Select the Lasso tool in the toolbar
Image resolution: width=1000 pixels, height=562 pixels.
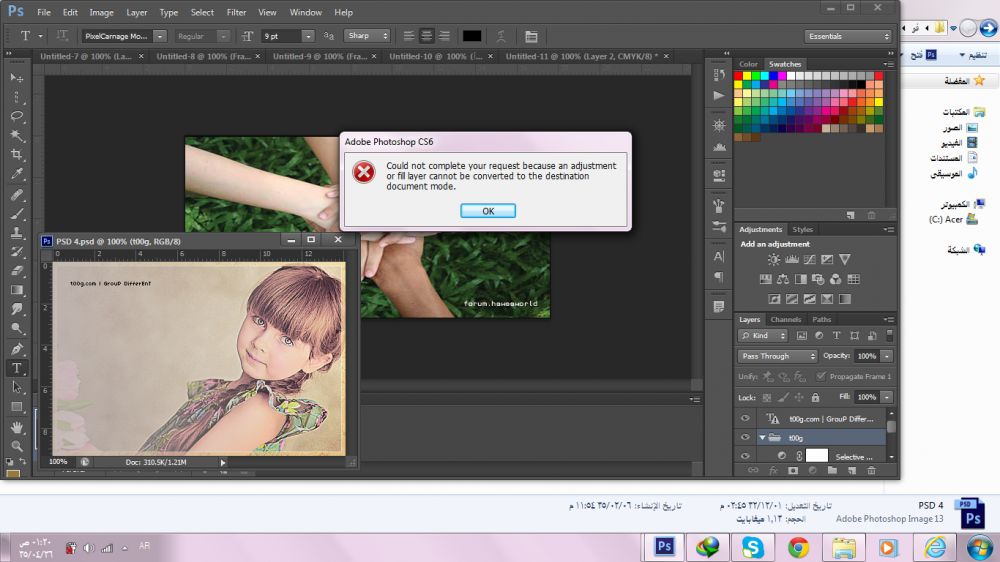(17, 116)
